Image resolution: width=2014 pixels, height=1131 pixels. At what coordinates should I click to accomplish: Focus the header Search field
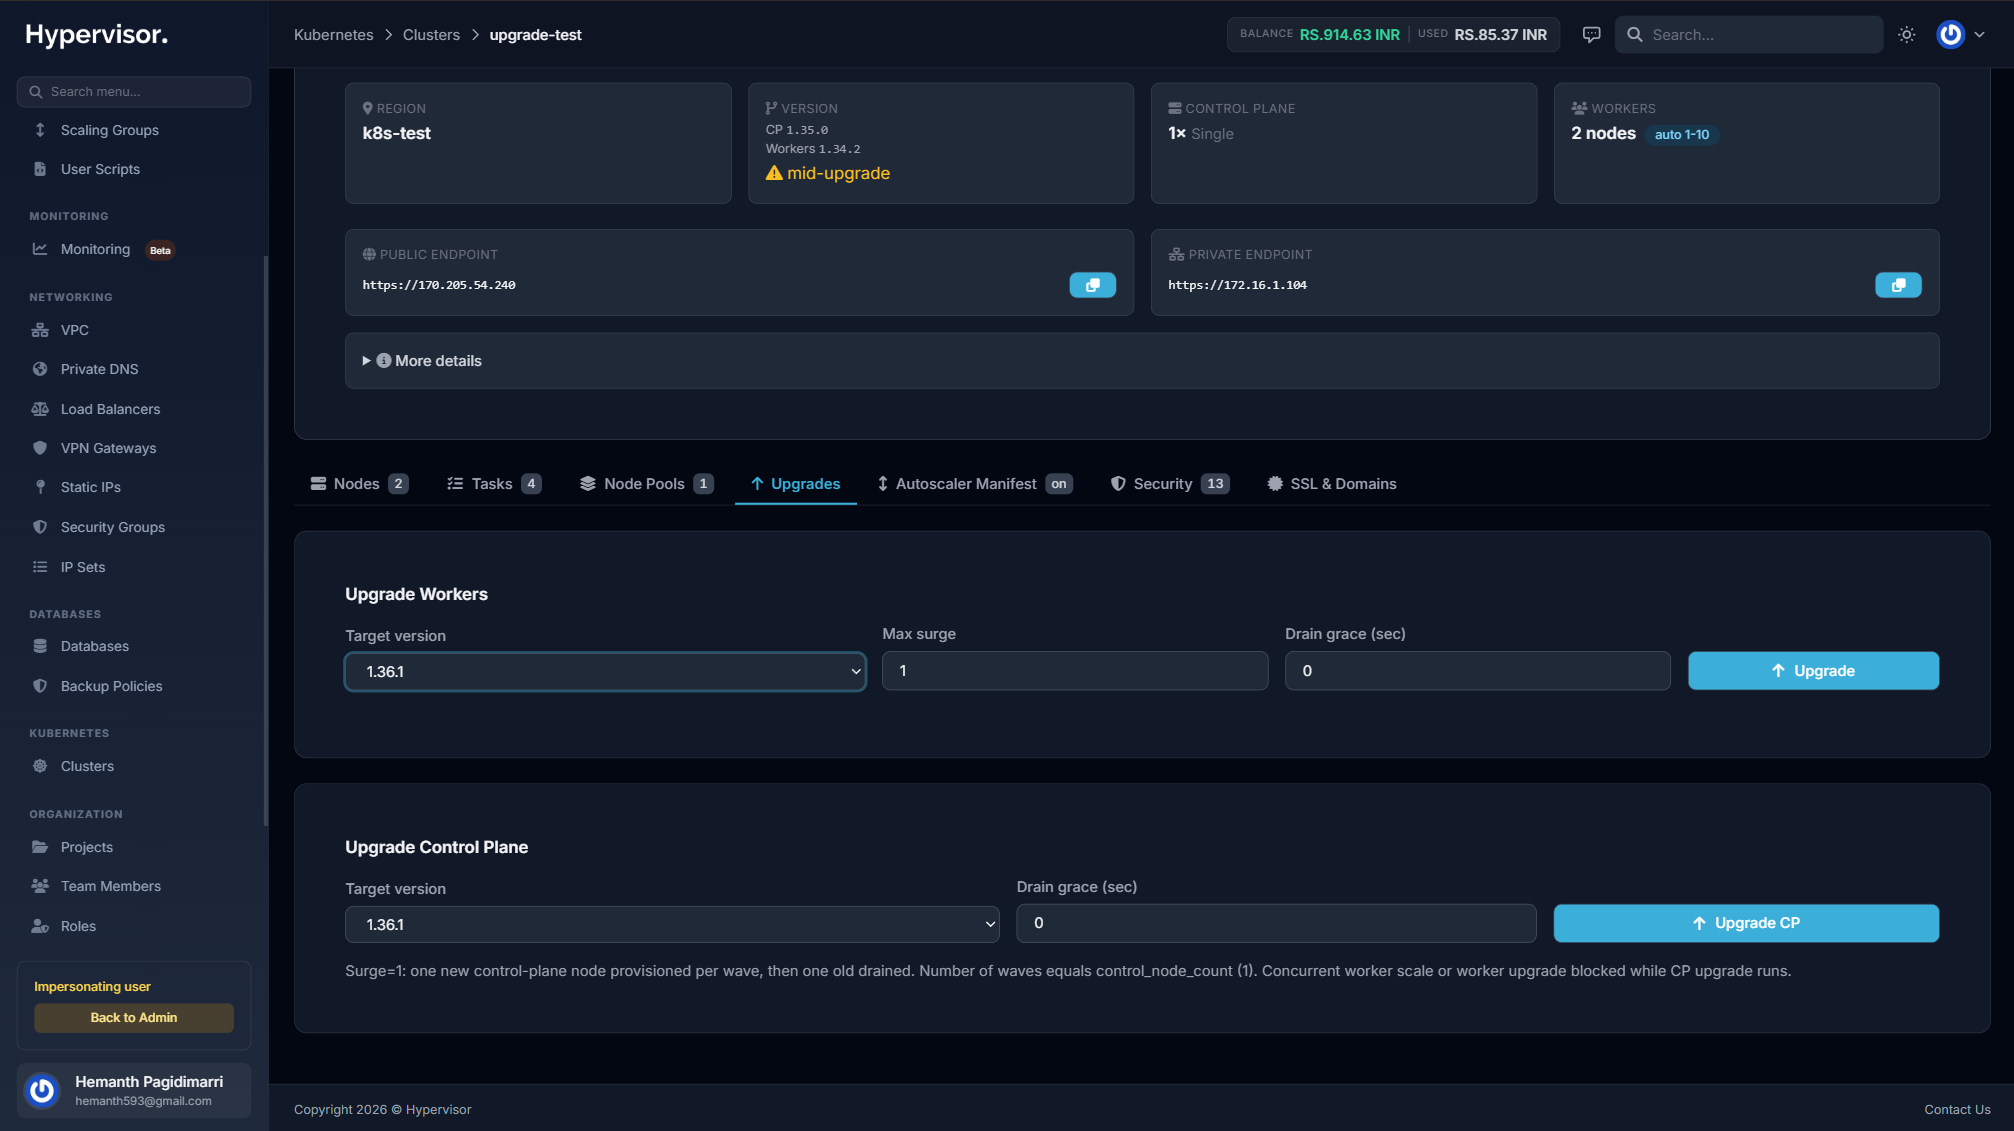[x=1750, y=35]
